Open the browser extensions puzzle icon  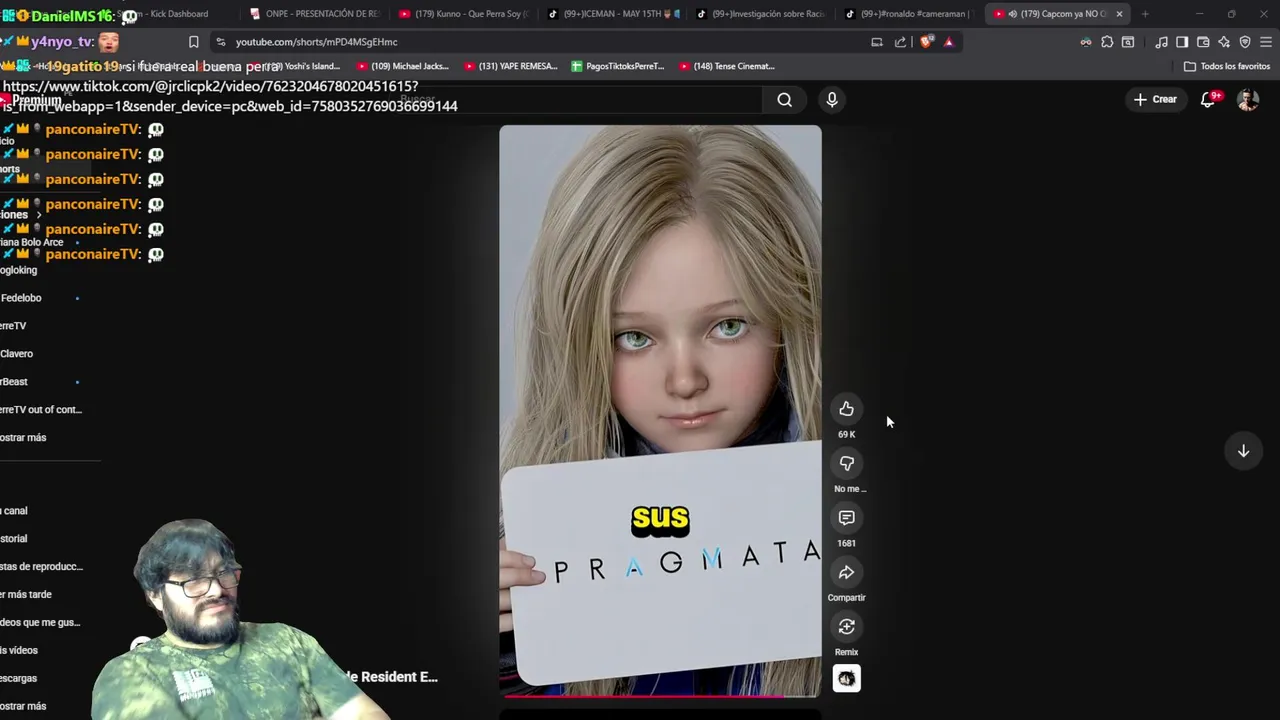[1107, 42]
